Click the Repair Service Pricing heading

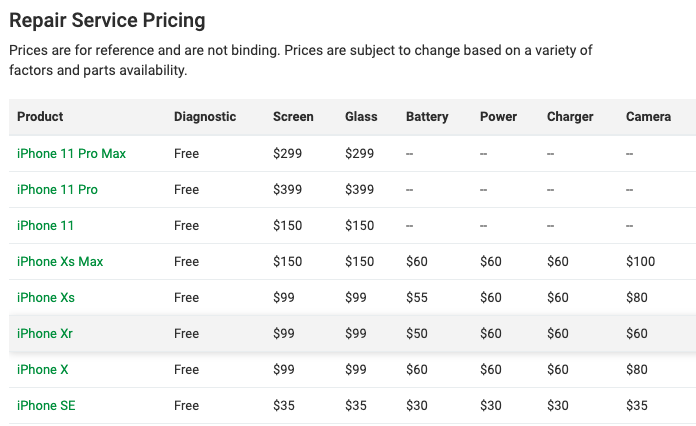107,20
